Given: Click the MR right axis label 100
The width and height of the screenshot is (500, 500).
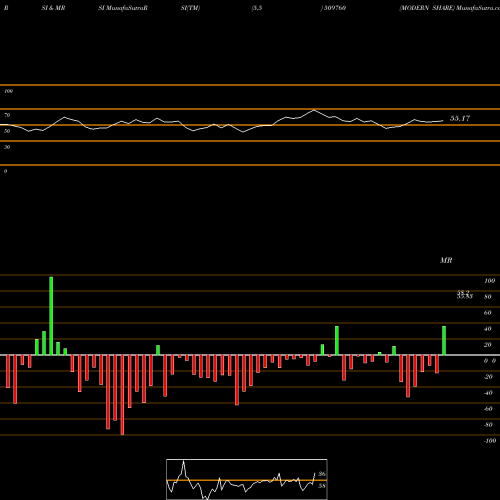Looking at the screenshot, I should (x=489, y=281).
